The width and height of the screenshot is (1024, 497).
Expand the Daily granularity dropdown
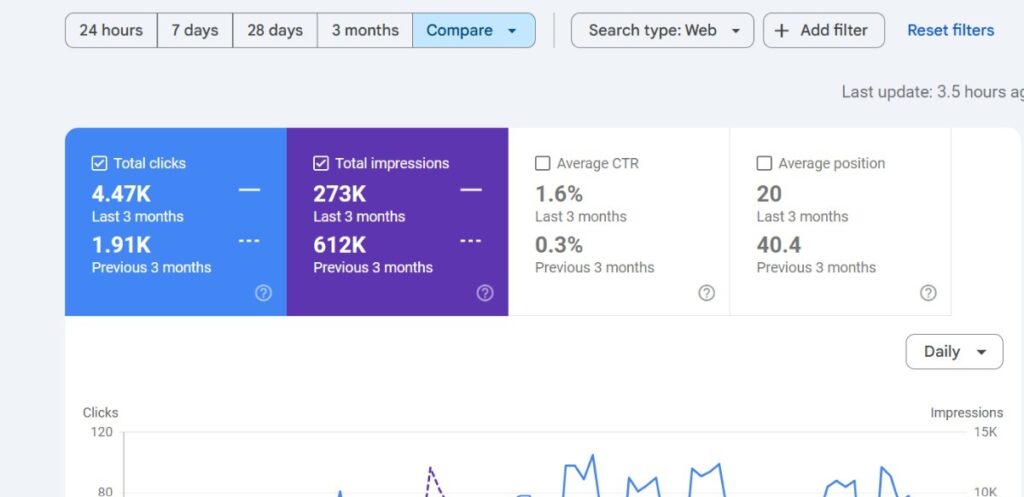[954, 352]
